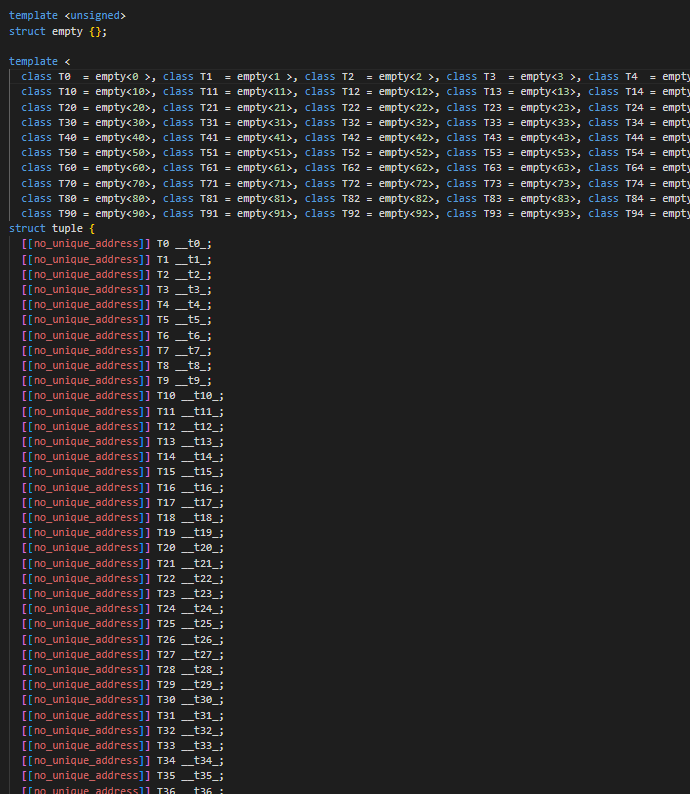Click the no_unique_address attribute before T2

coord(86,274)
